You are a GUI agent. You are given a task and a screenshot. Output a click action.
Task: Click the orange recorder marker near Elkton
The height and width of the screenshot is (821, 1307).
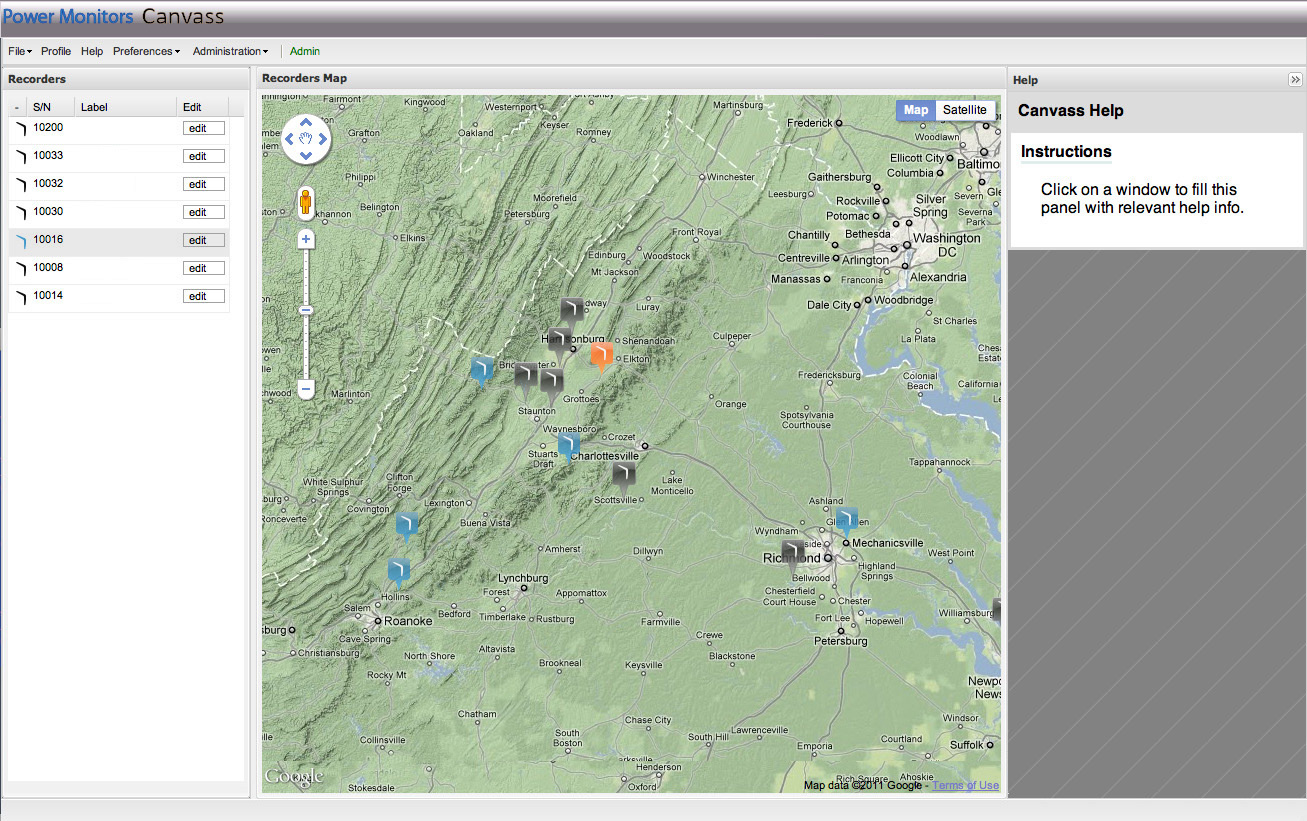pos(601,356)
